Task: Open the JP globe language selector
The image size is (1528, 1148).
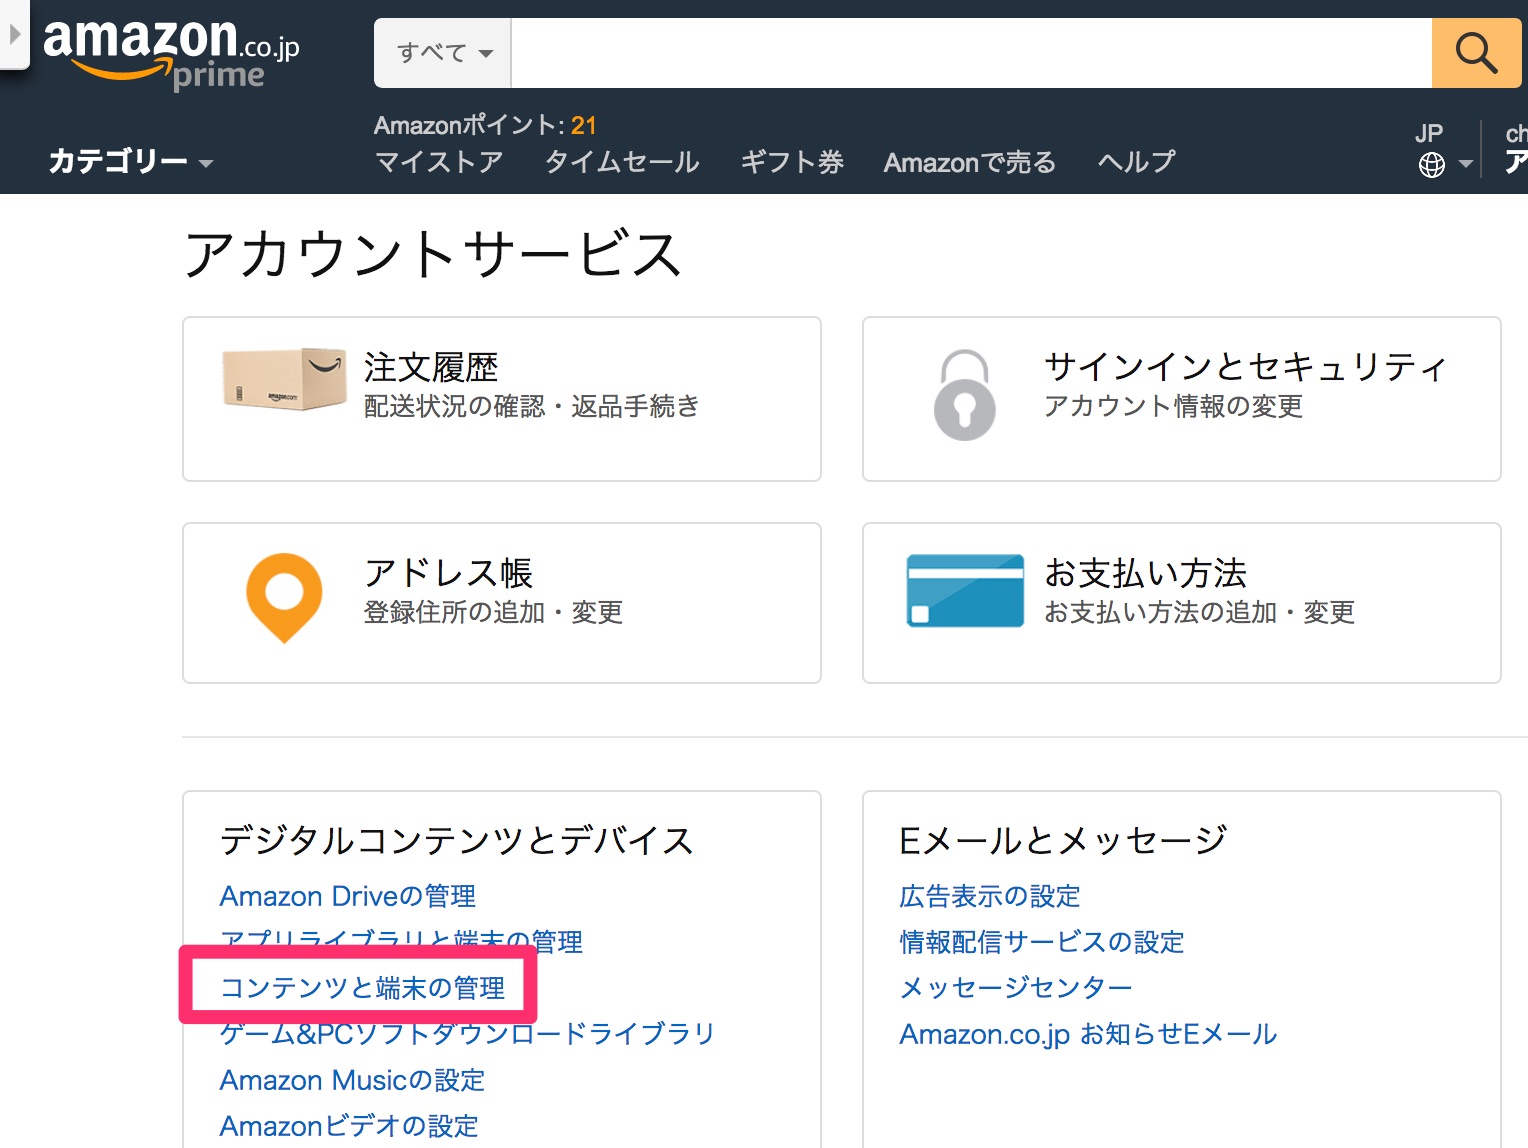Action: click(x=1444, y=150)
